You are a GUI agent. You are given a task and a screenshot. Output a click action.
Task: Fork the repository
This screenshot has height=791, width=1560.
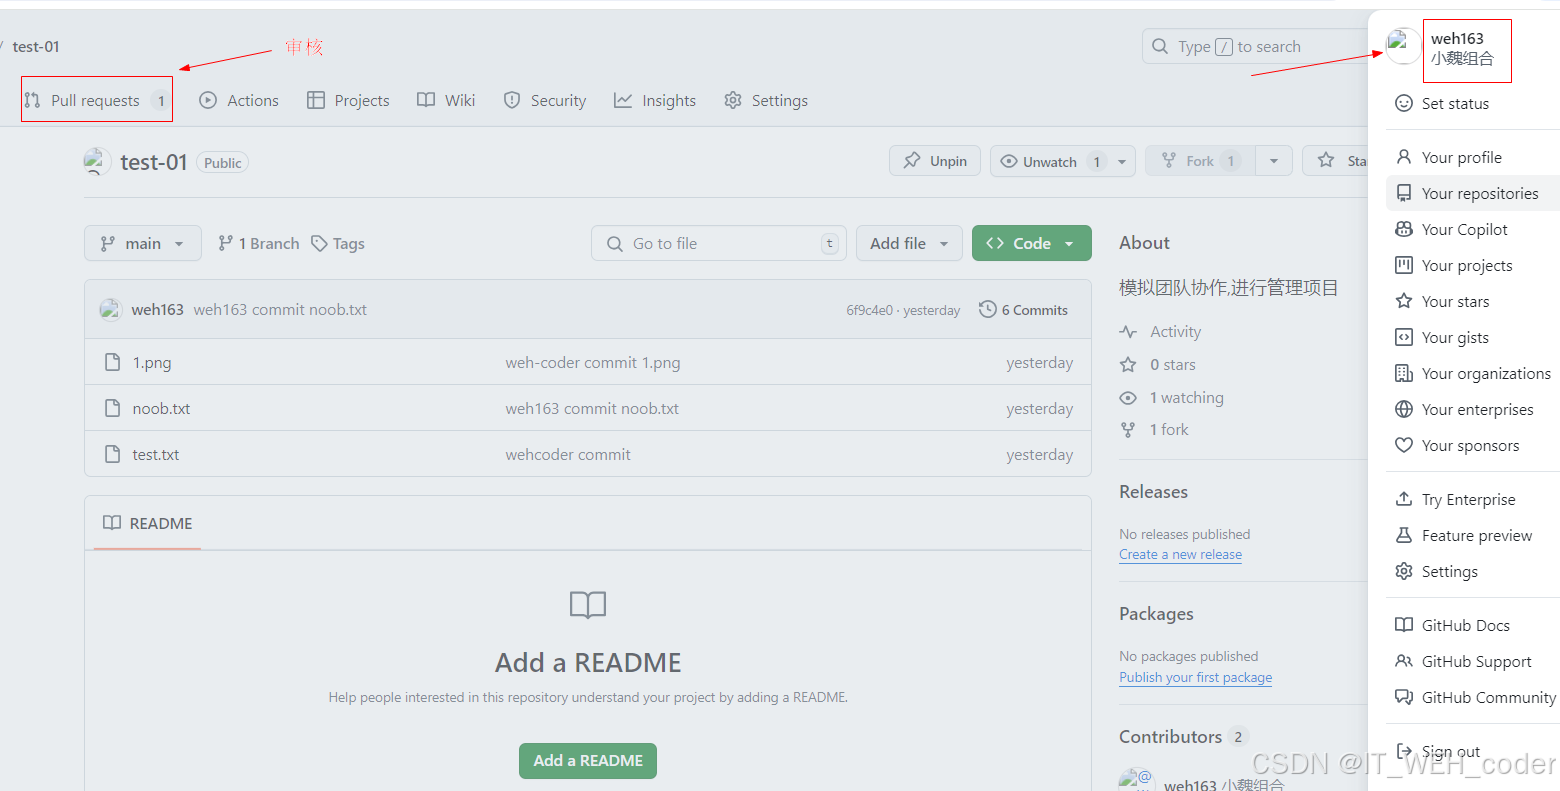point(1200,161)
